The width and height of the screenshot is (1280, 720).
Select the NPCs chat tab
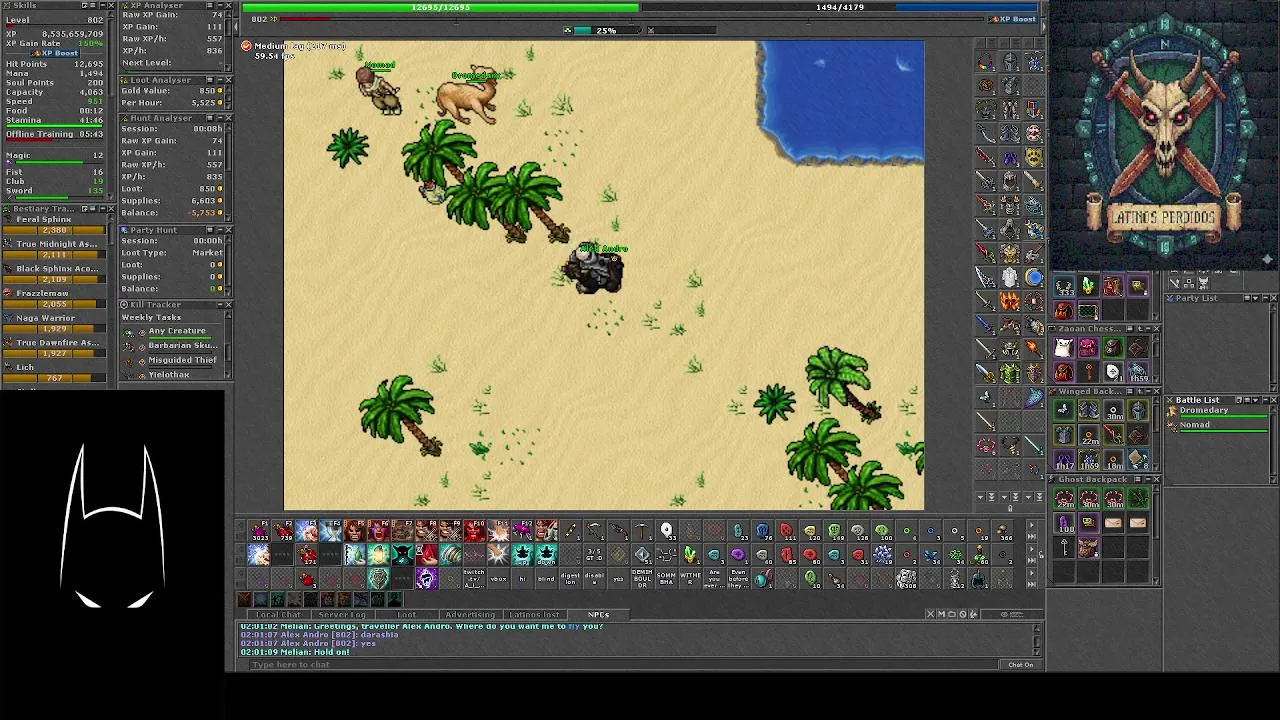(x=598, y=615)
